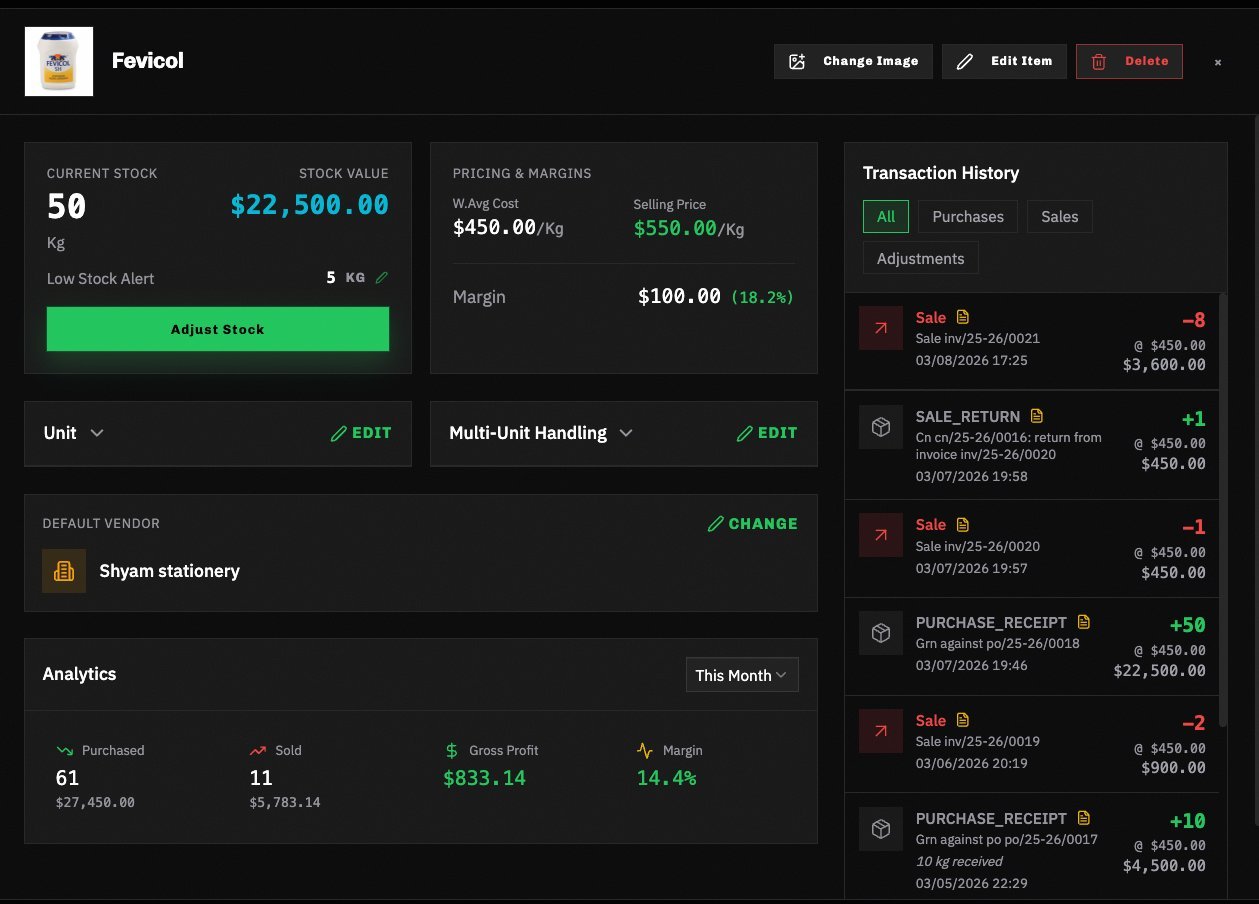Viewport: 1259px width, 904px height.
Task: Click EDIT in the Unit section
Action: (361, 433)
